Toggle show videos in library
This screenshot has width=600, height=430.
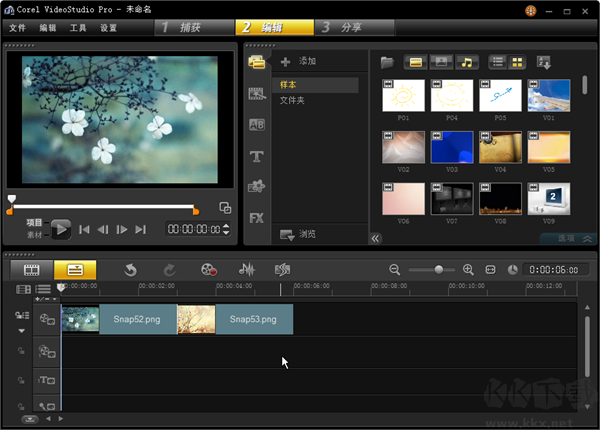pyautogui.click(x=415, y=62)
